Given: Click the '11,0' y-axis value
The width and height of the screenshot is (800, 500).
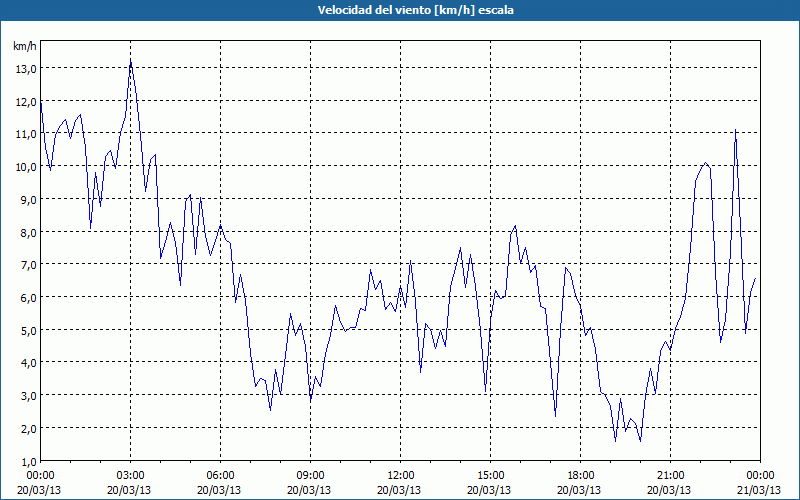Looking at the screenshot, I should pyautogui.click(x=26, y=134).
